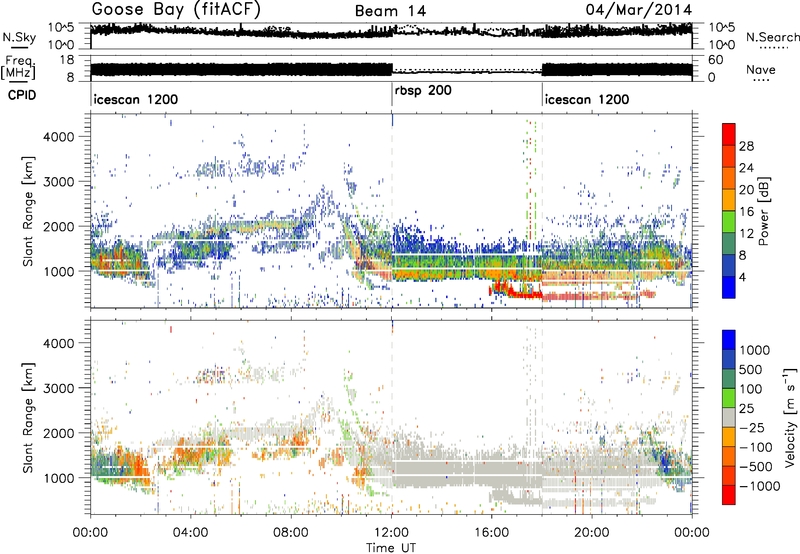The height and width of the screenshot is (554, 800).
Task: Click the "Slant Range [km]" label of the velocity panel
Action: 28,417
